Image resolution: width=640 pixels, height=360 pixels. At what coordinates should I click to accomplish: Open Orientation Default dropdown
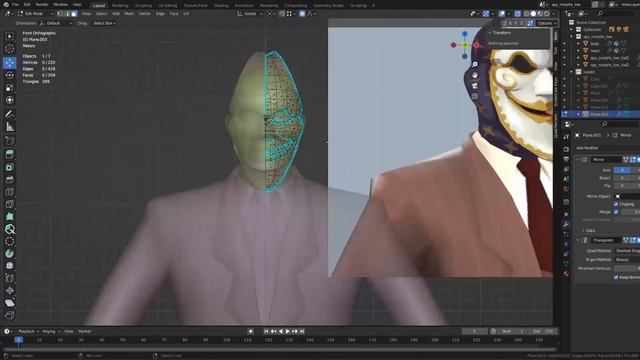click(56, 23)
